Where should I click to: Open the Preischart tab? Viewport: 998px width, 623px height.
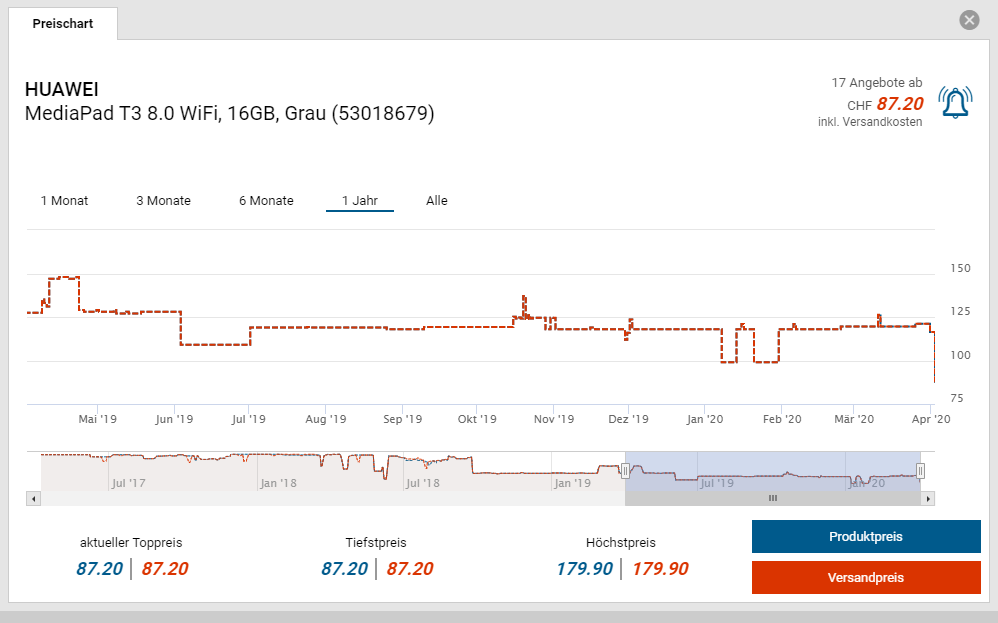coord(63,24)
